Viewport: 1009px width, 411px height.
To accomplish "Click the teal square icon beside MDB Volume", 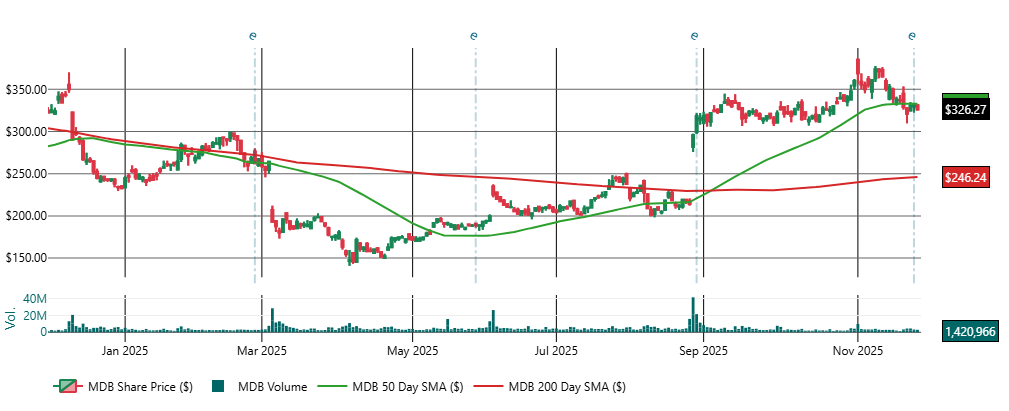I will (217, 387).
